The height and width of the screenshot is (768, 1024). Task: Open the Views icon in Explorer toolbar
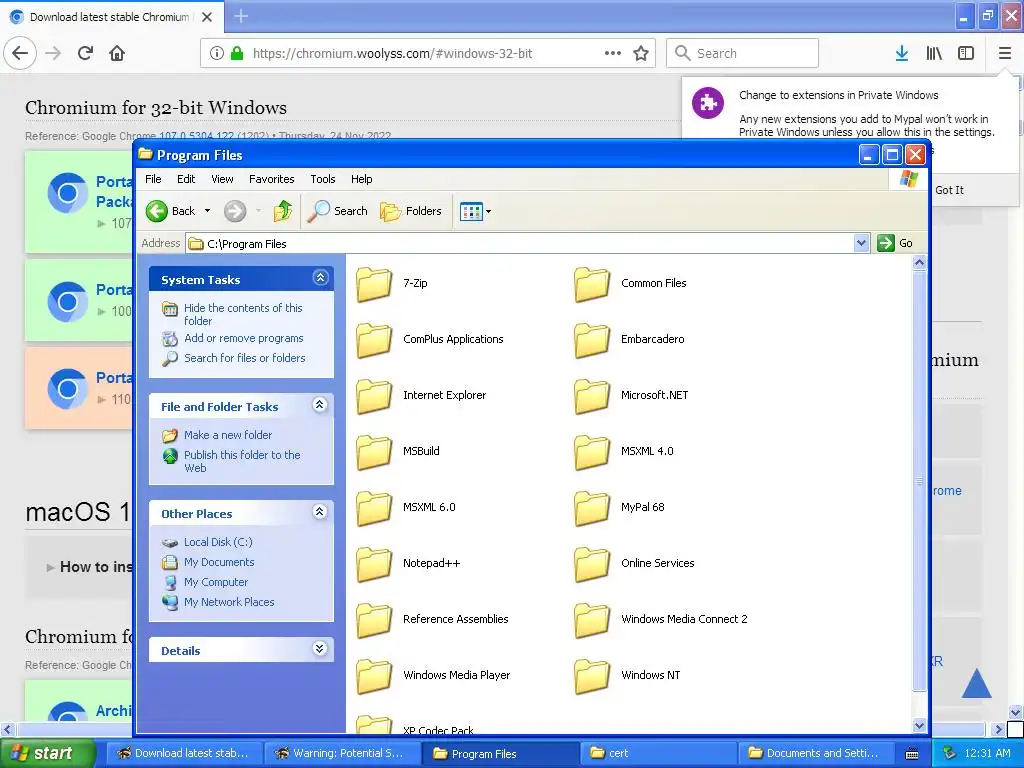click(x=471, y=211)
